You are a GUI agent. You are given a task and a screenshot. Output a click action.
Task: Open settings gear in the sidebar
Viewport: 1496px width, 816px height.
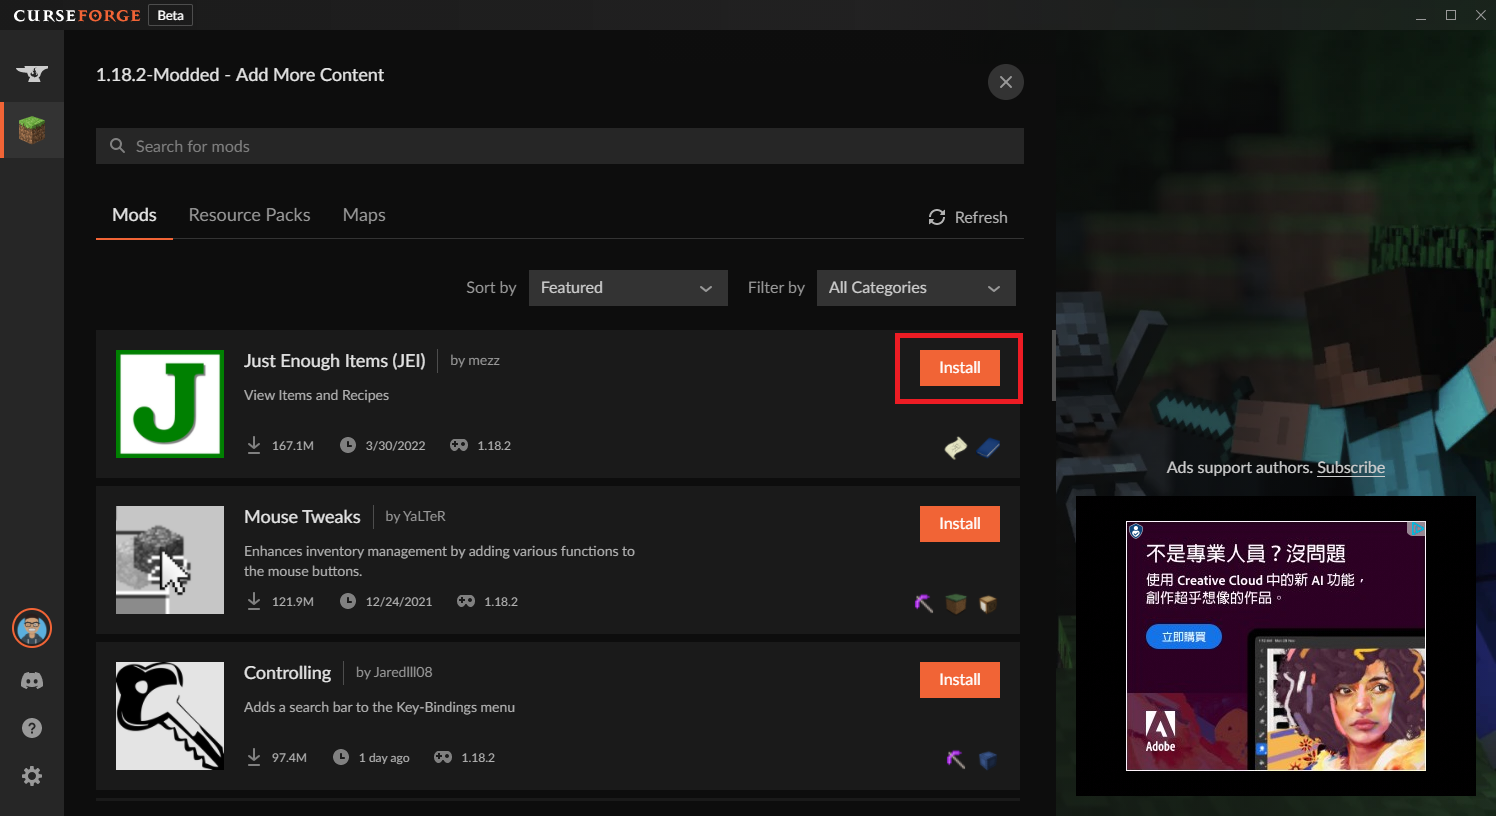pyautogui.click(x=32, y=776)
